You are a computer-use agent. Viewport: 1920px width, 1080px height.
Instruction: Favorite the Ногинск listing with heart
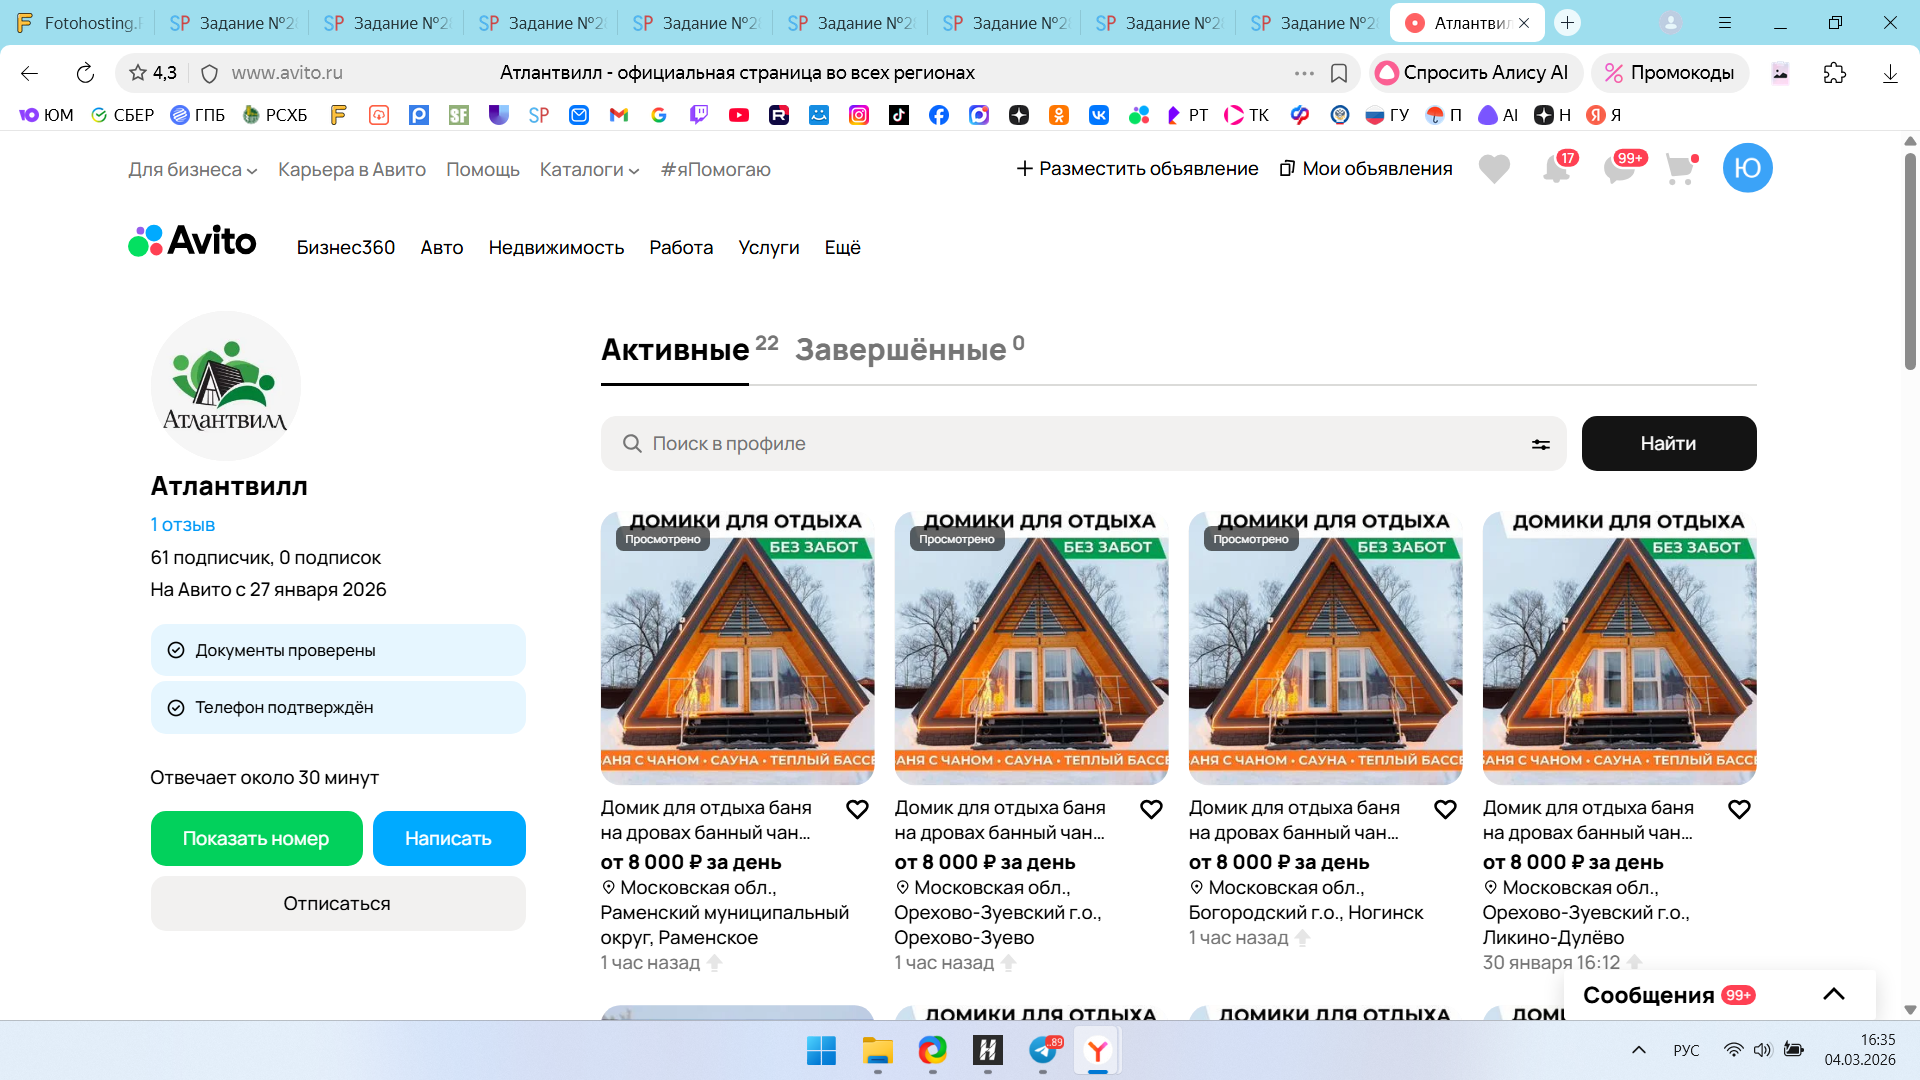tap(1445, 809)
